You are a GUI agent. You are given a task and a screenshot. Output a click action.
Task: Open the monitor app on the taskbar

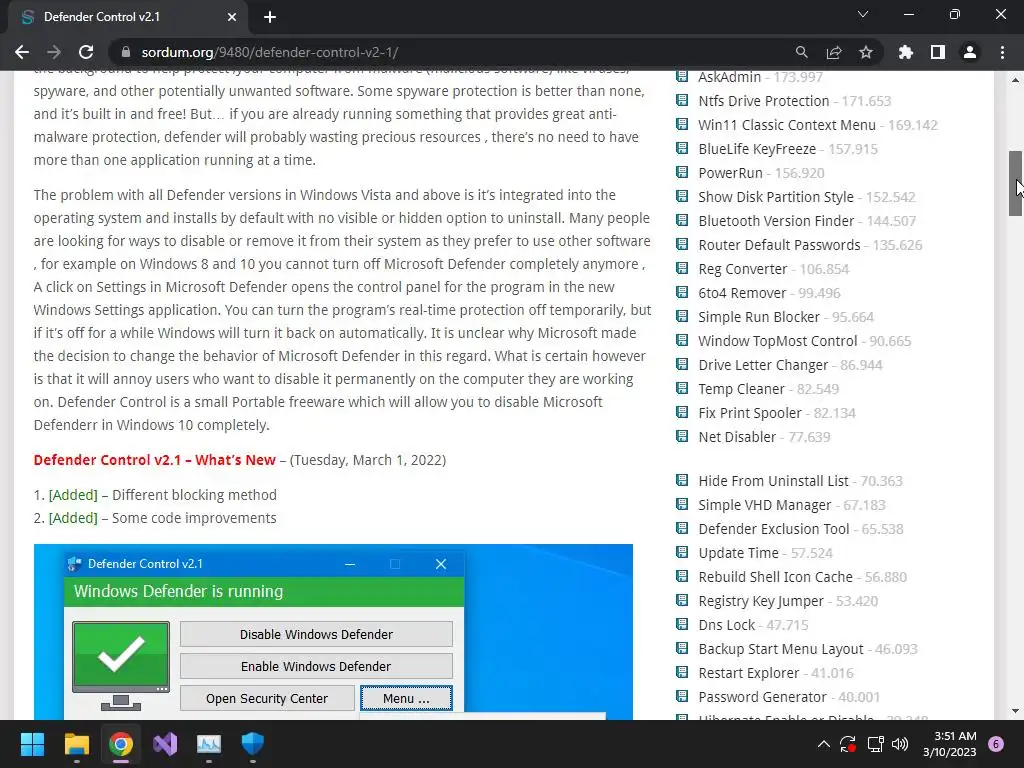pos(209,744)
